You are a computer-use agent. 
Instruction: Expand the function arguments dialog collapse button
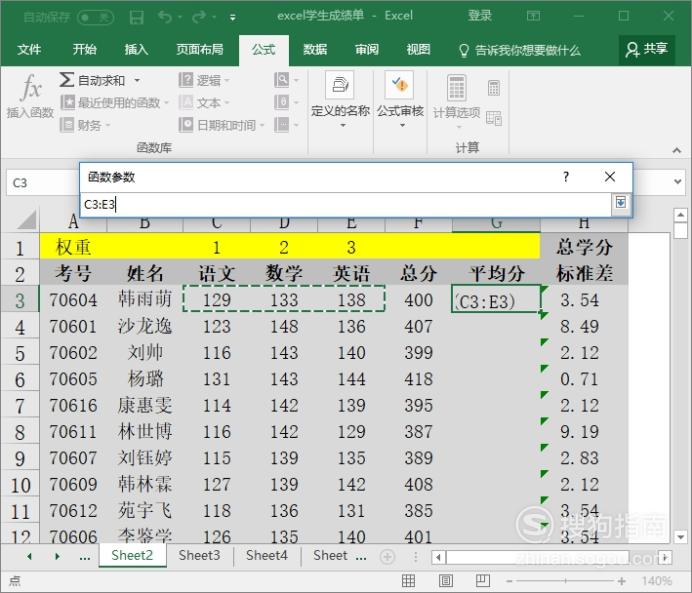[x=621, y=203]
